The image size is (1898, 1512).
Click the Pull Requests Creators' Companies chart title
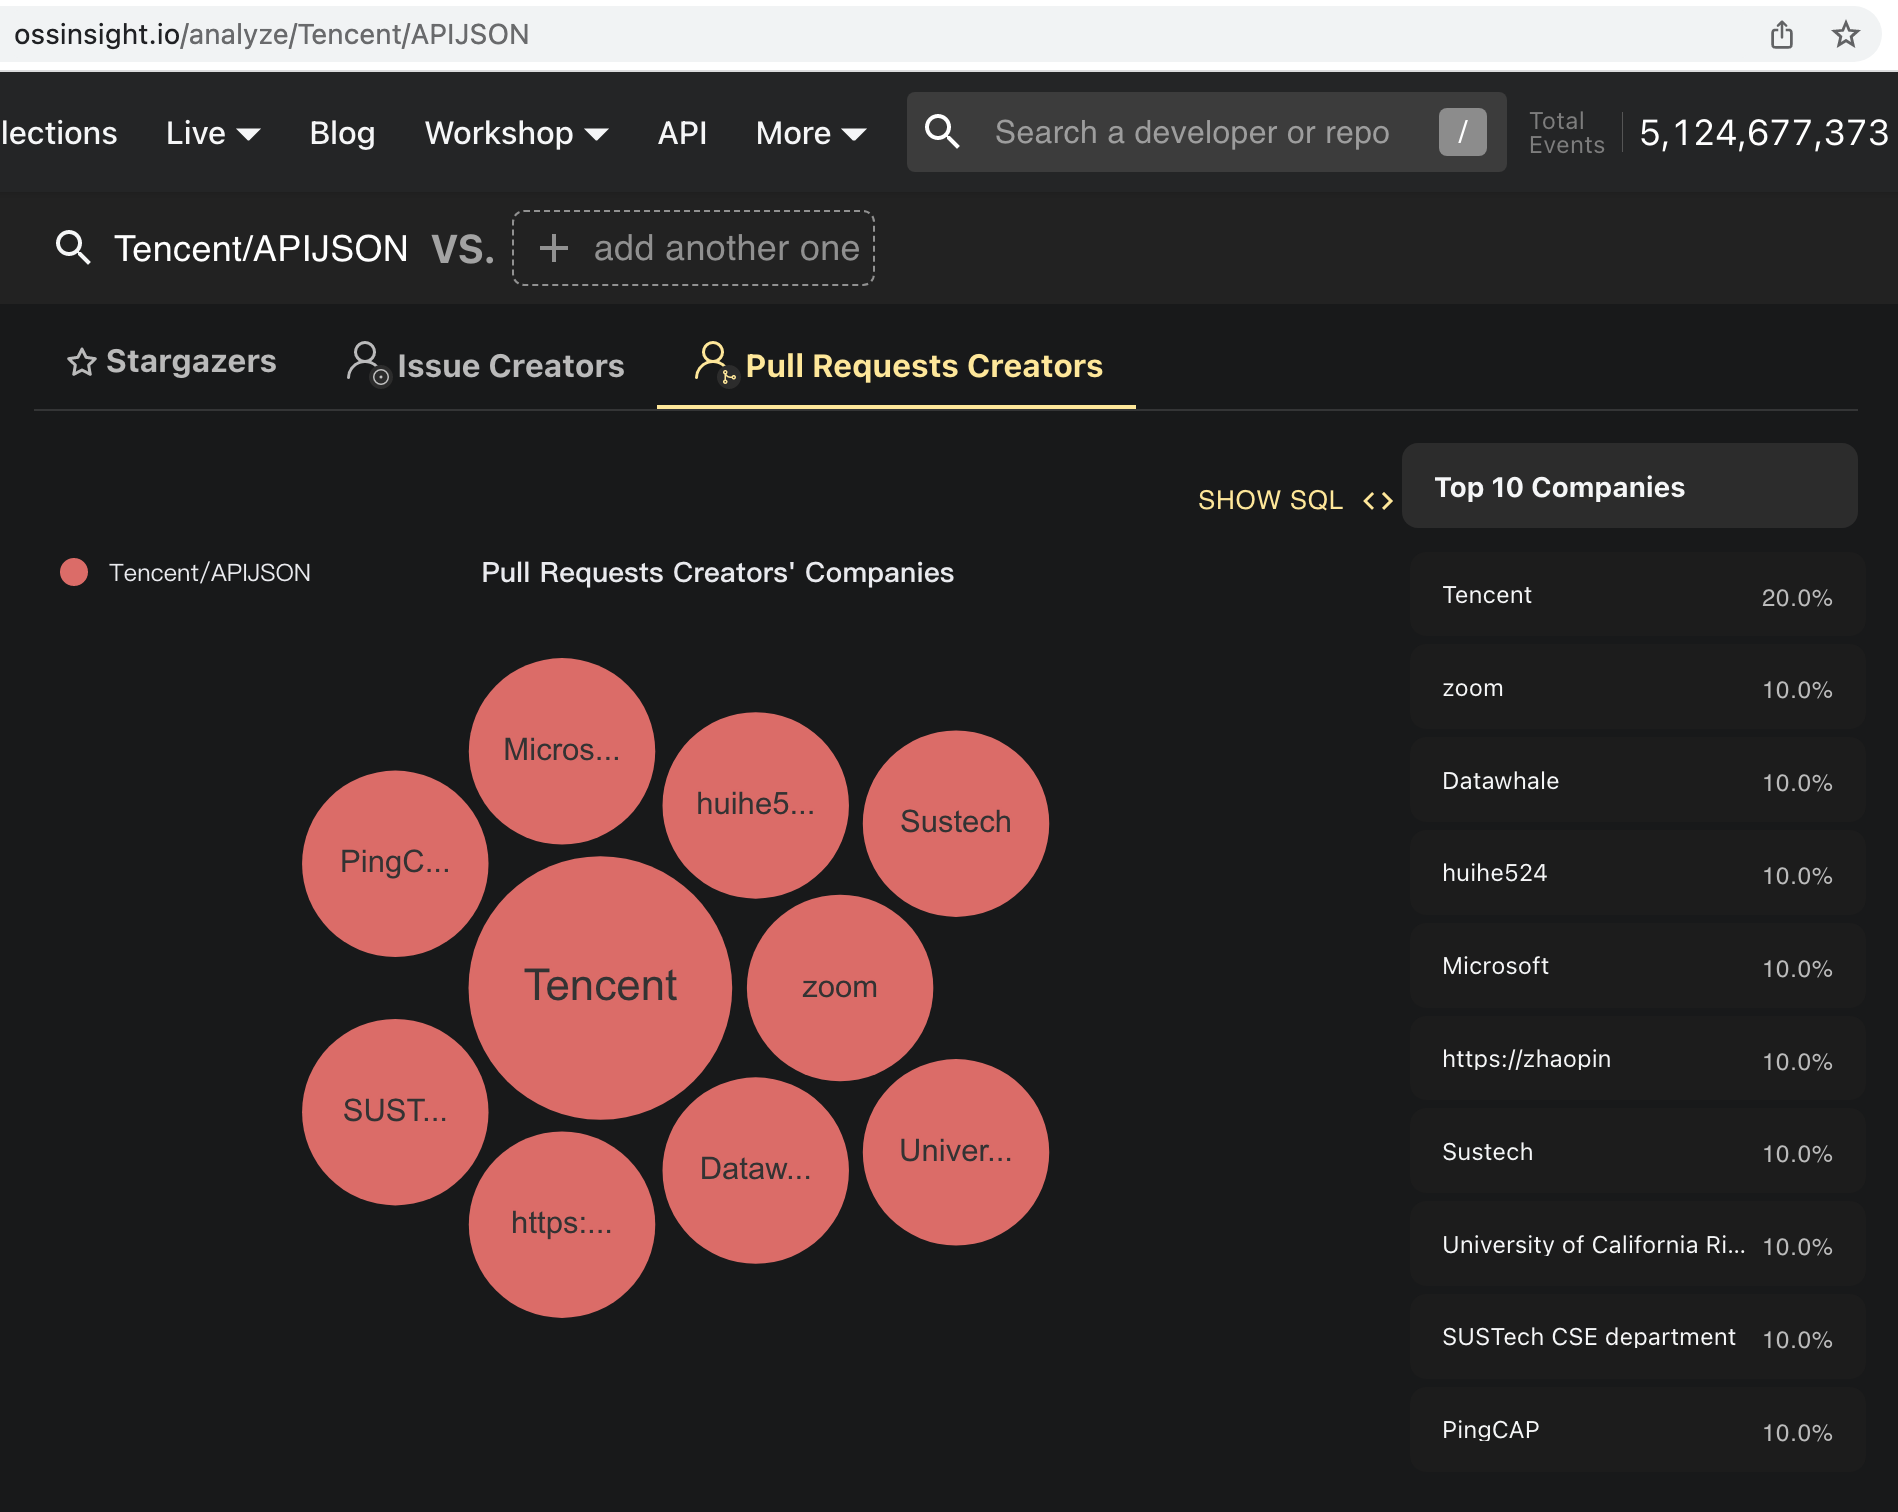tap(718, 572)
